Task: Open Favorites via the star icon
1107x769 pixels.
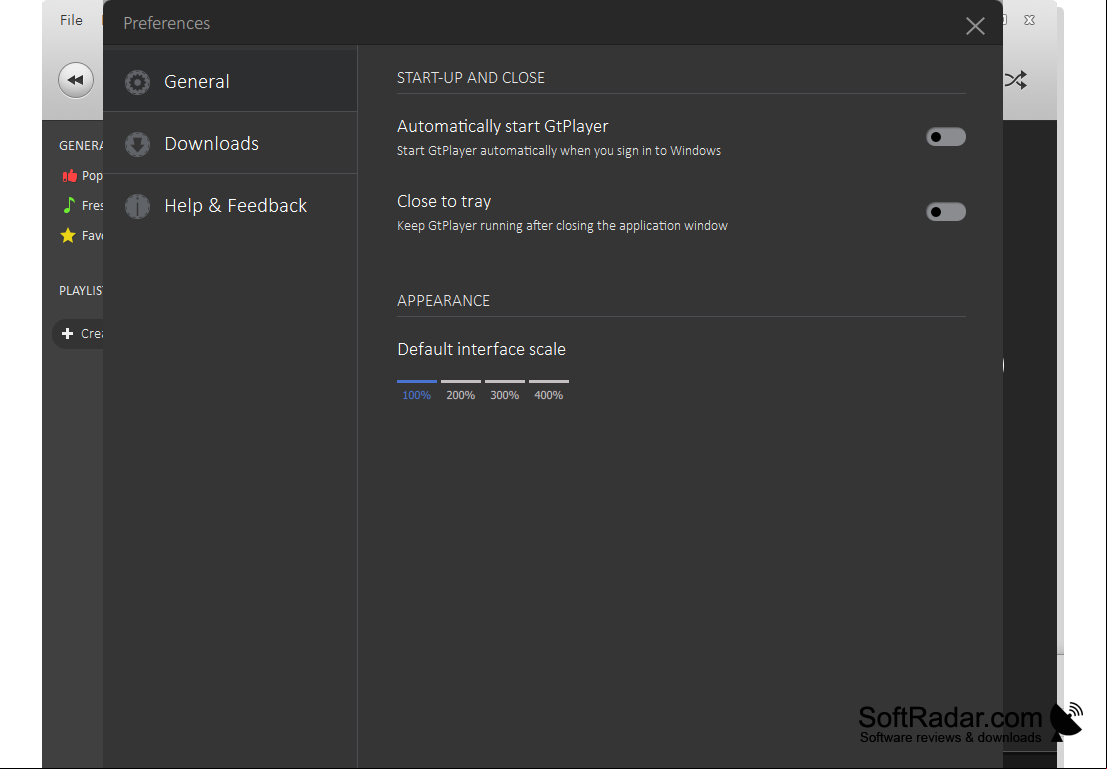Action: click(x=68, y=235)
